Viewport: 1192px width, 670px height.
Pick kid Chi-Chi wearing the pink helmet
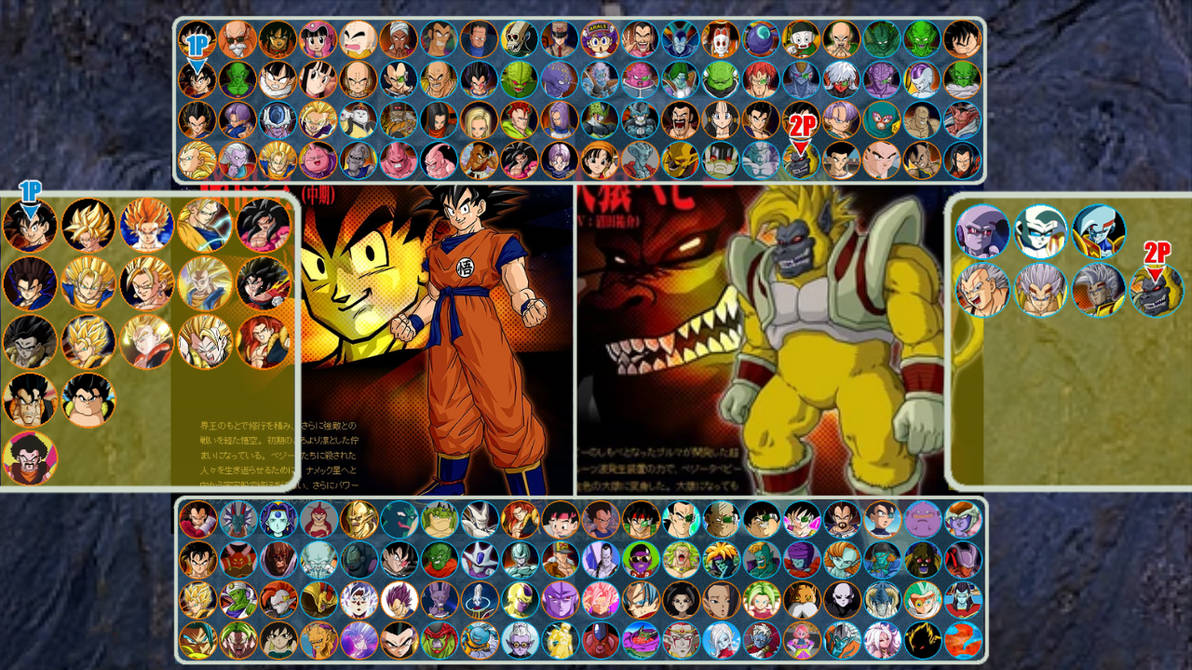click(318, 40)
